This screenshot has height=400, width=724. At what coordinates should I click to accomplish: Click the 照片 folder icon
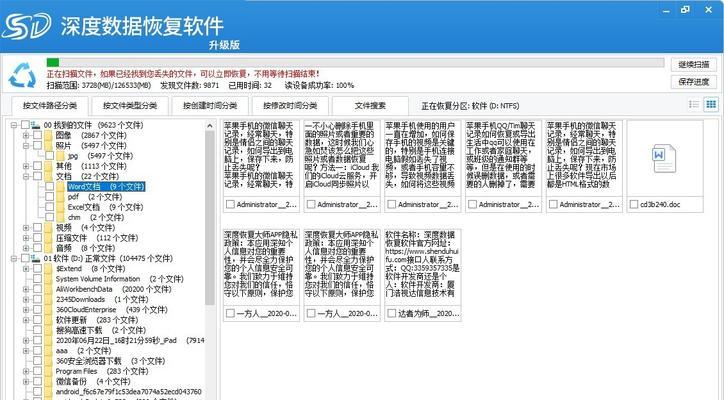pos(48,145)
